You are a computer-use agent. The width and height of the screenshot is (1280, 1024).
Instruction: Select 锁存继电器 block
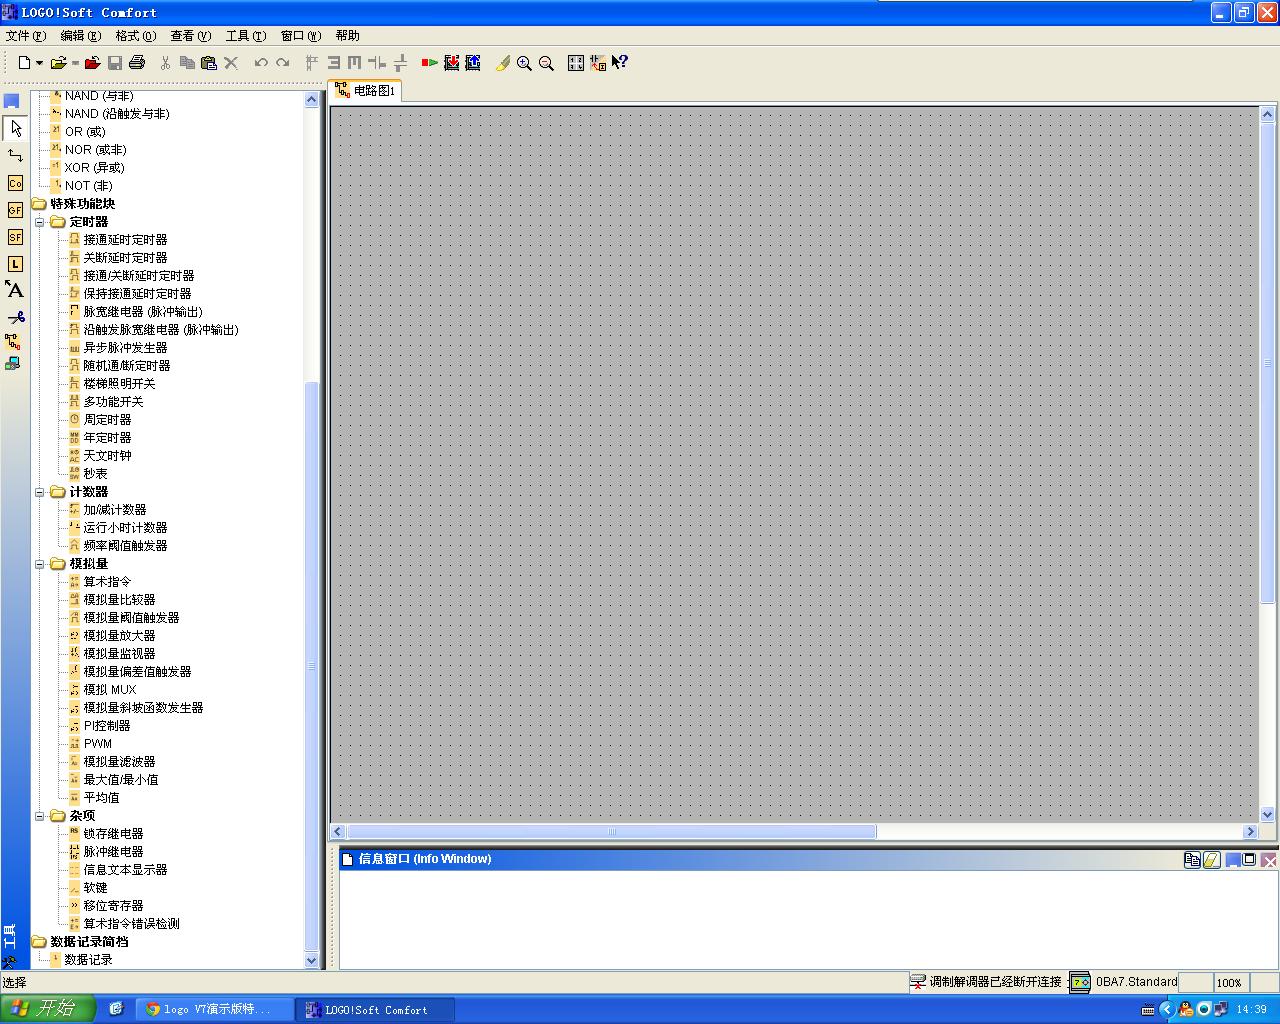coord(113,834)
